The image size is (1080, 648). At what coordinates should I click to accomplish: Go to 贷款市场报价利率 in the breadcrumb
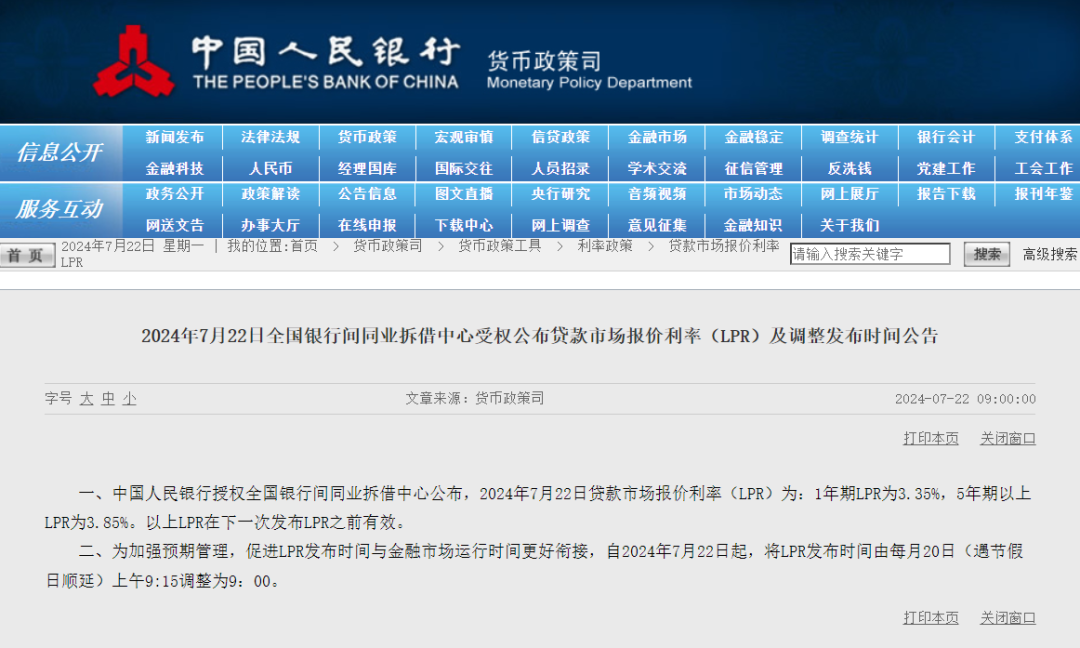click(724, 246)
